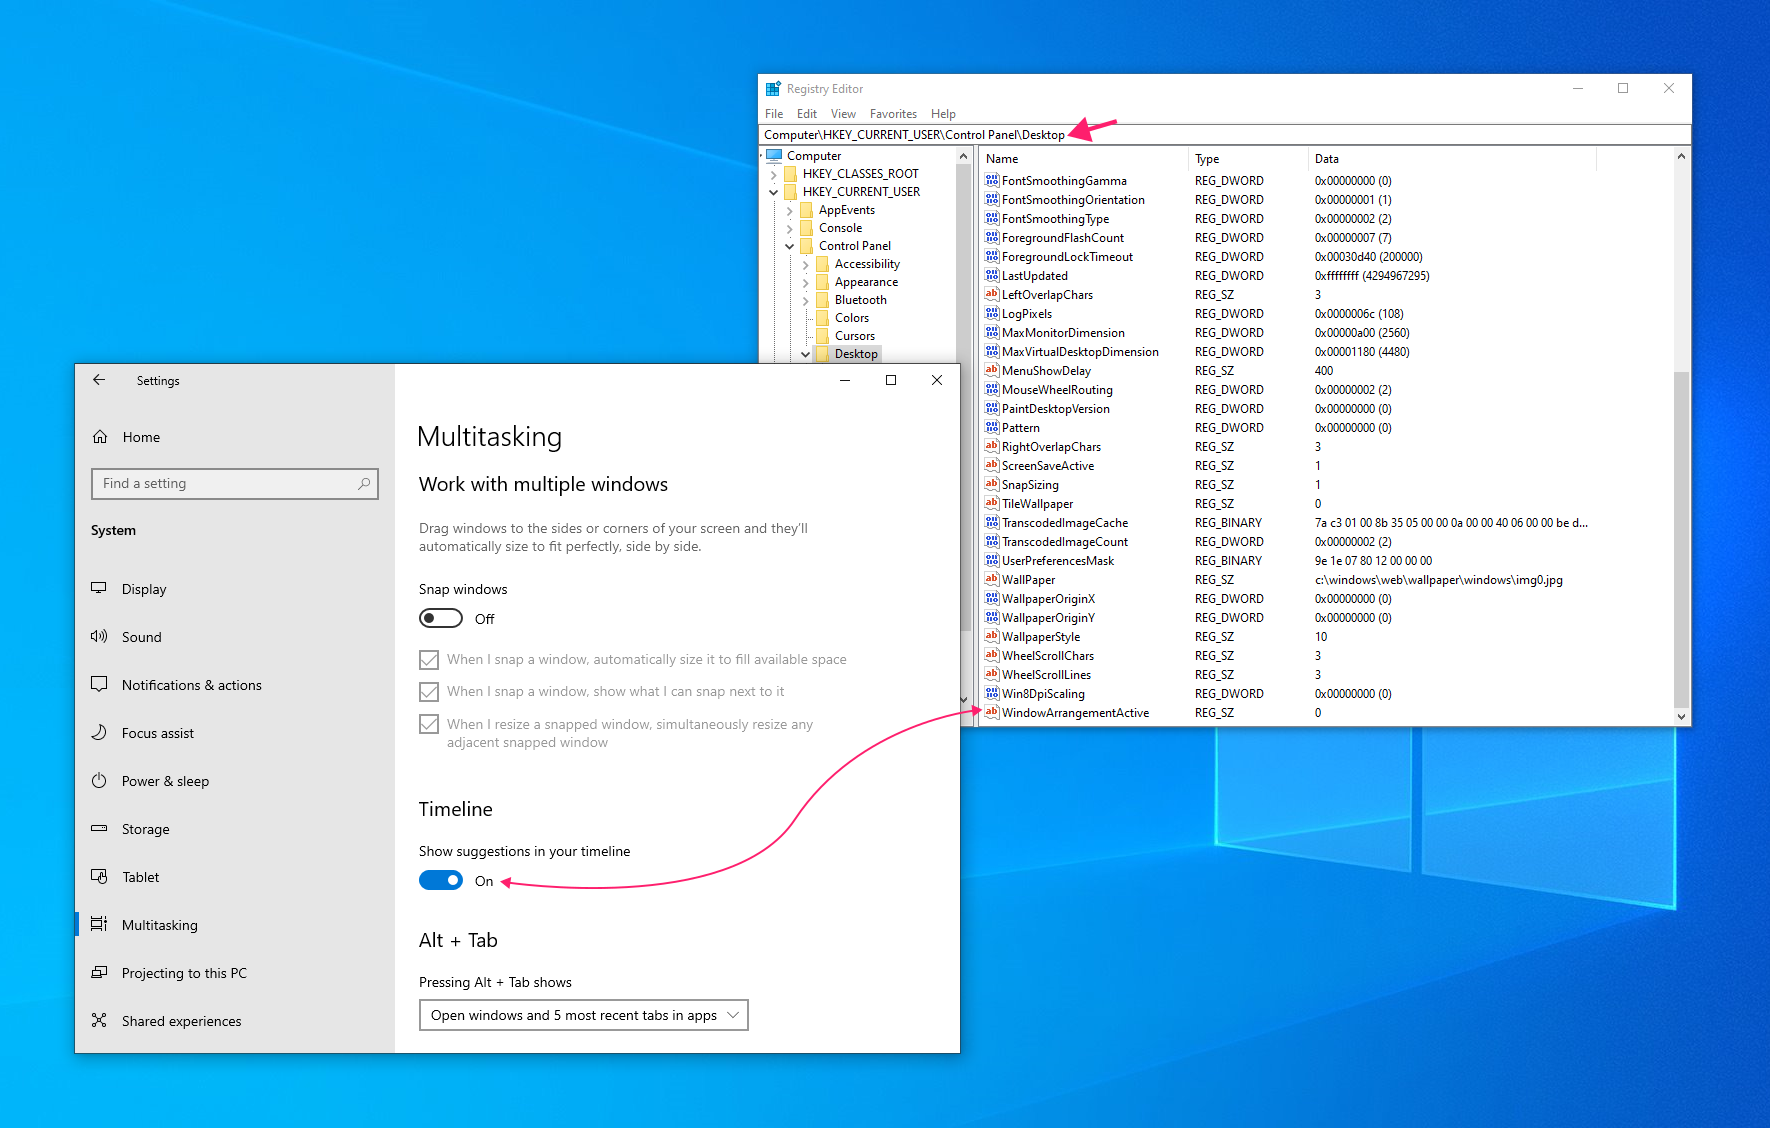This screenshot has width=1770, height=1128.
Task: Click the Find a setting search box
Action: [x=235, y=484]
